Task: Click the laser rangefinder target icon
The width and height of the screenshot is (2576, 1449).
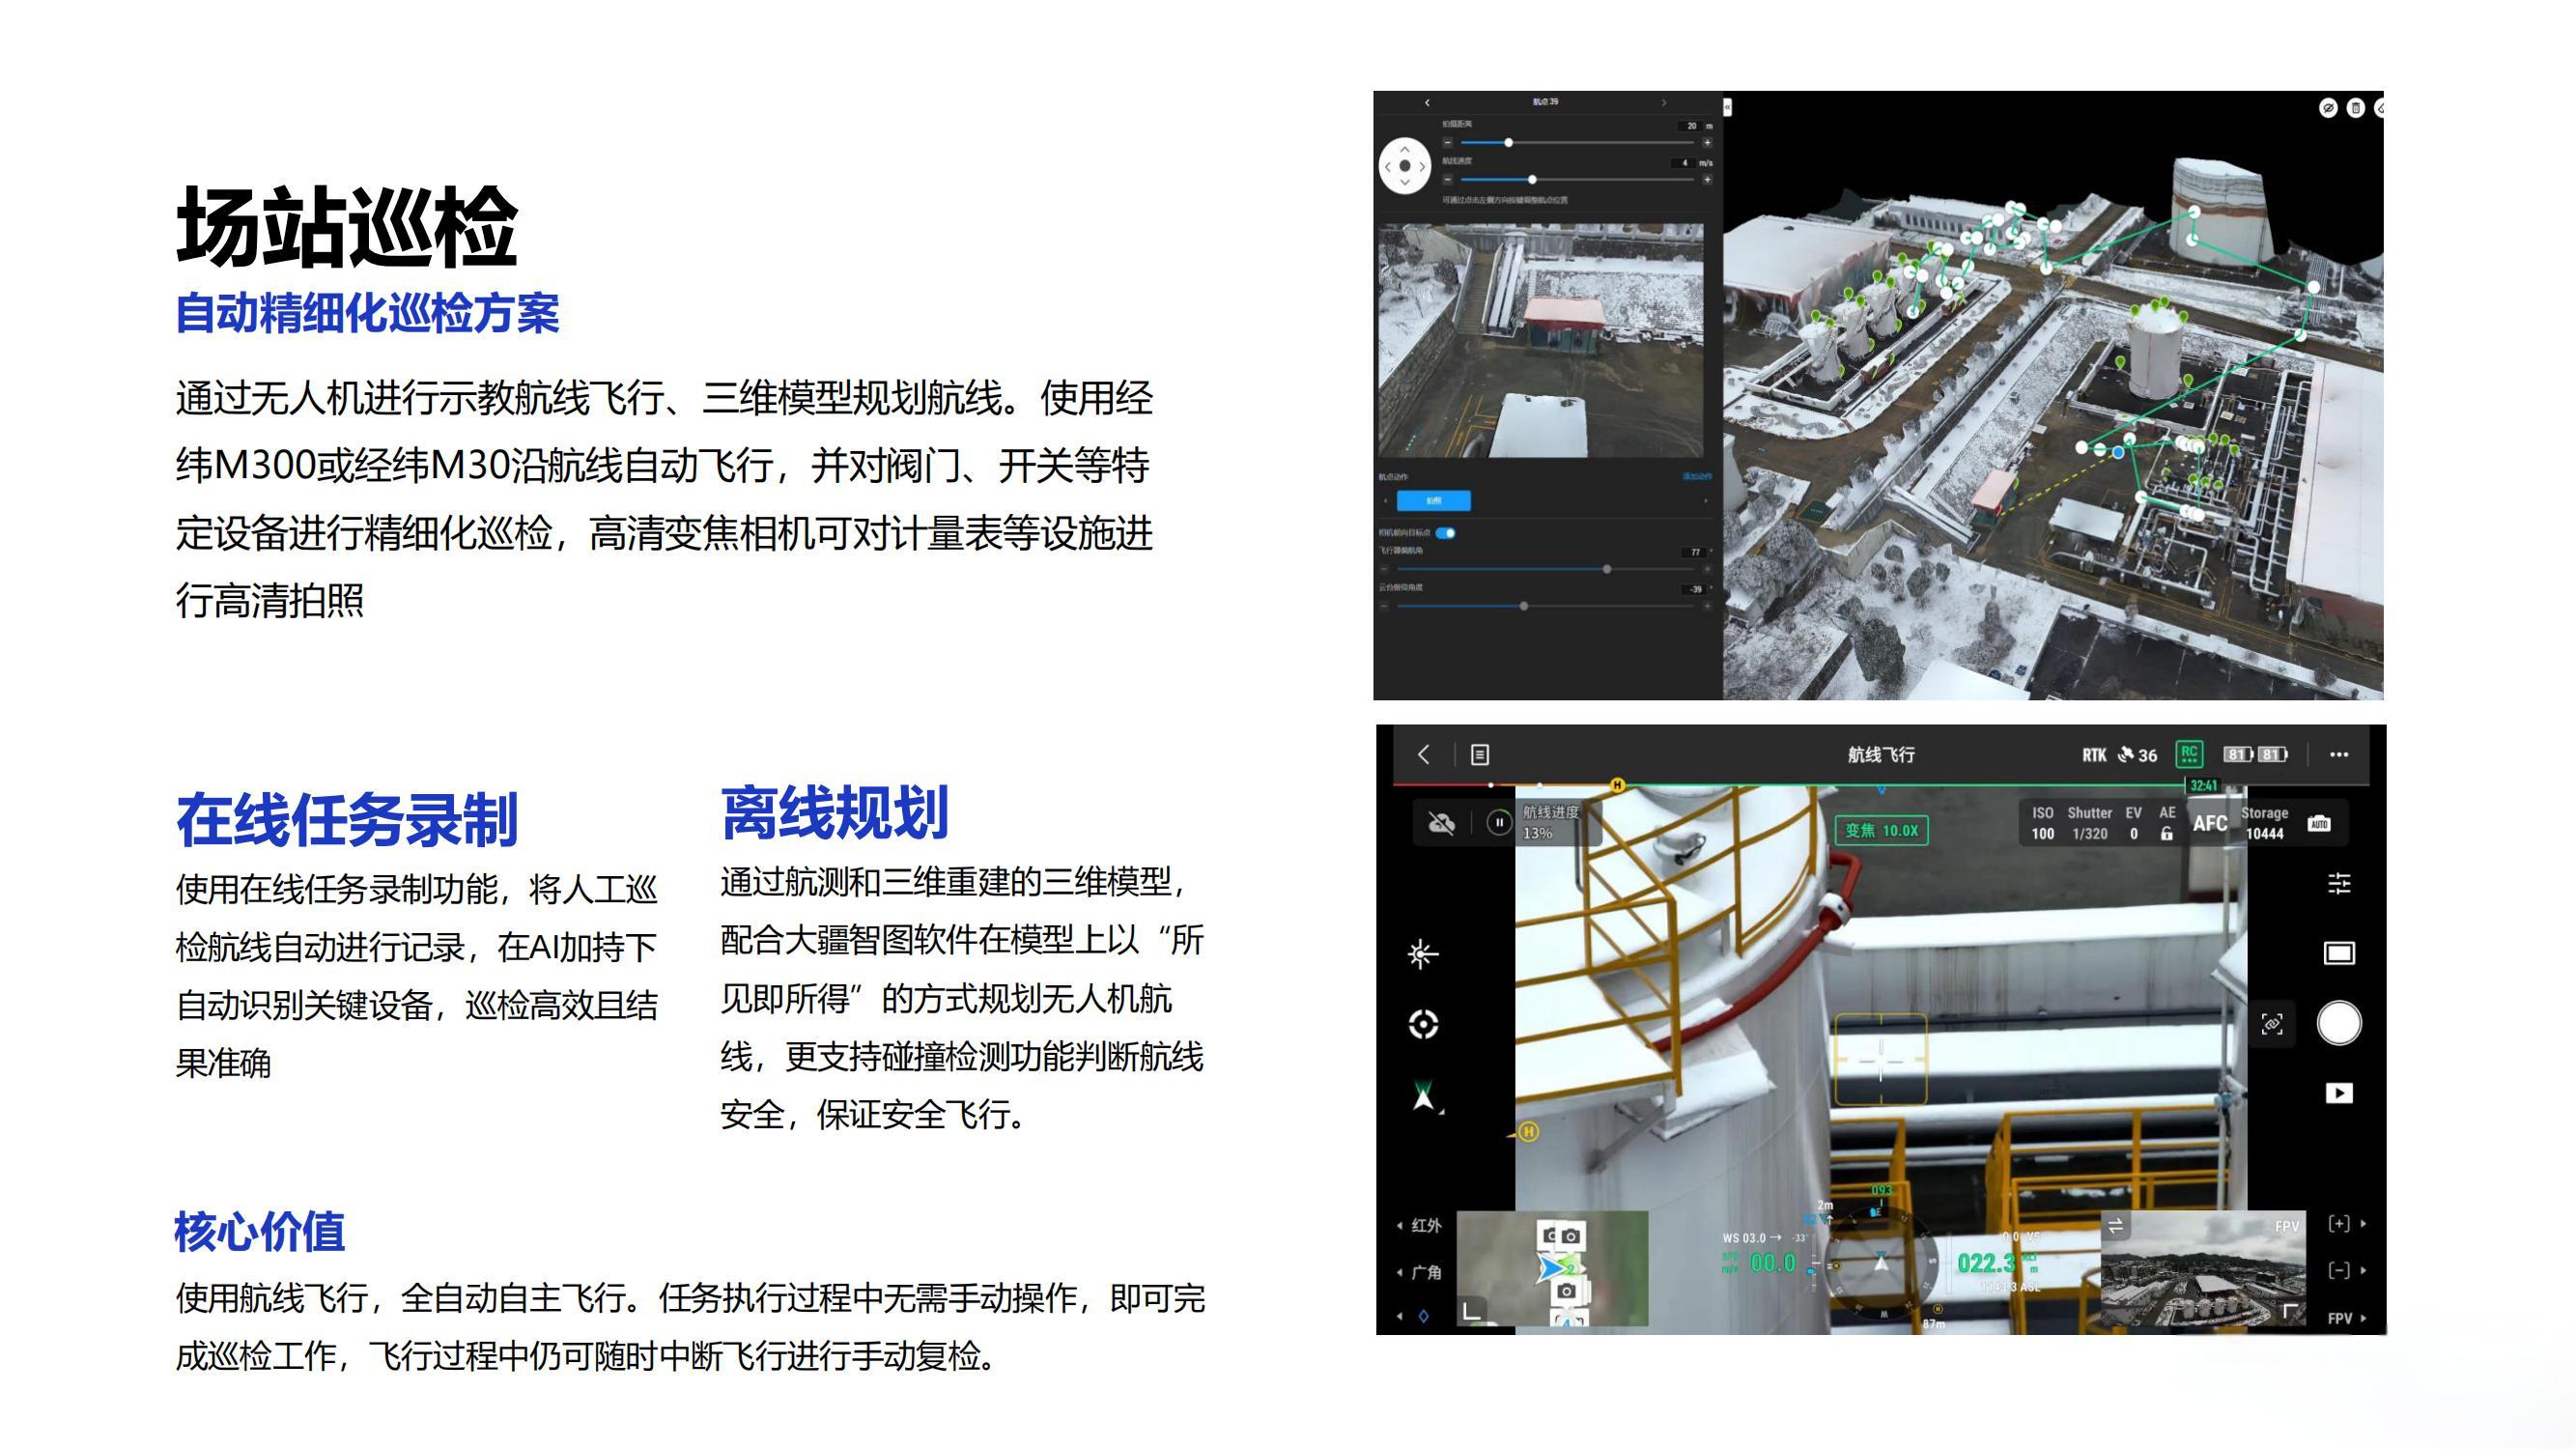Action: click(x=1422, y=954)
